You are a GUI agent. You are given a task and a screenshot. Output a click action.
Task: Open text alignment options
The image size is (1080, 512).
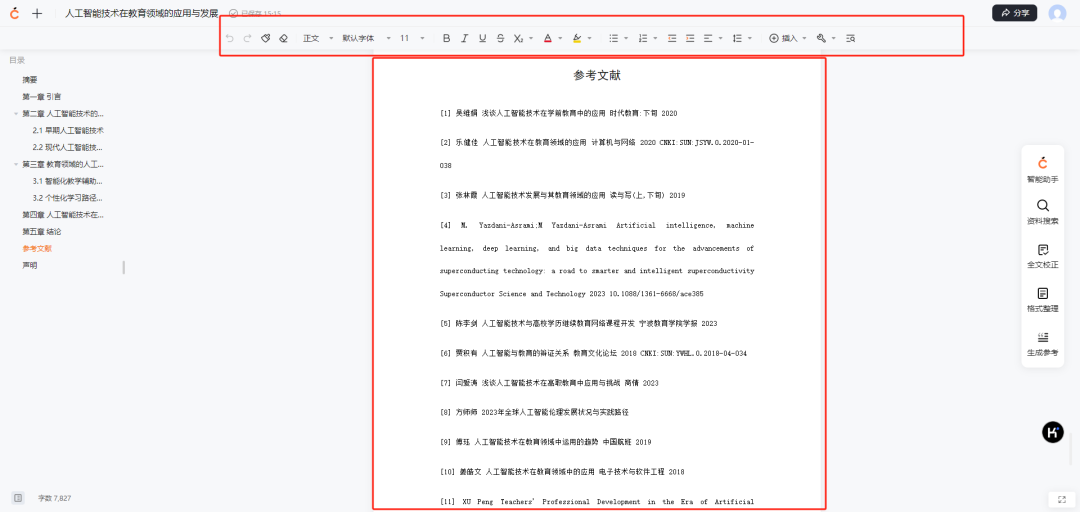708,39
